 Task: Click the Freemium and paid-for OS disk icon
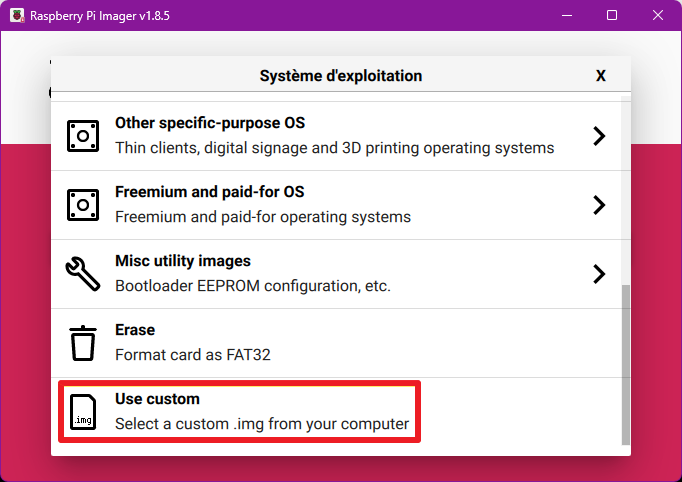[83, 204]
